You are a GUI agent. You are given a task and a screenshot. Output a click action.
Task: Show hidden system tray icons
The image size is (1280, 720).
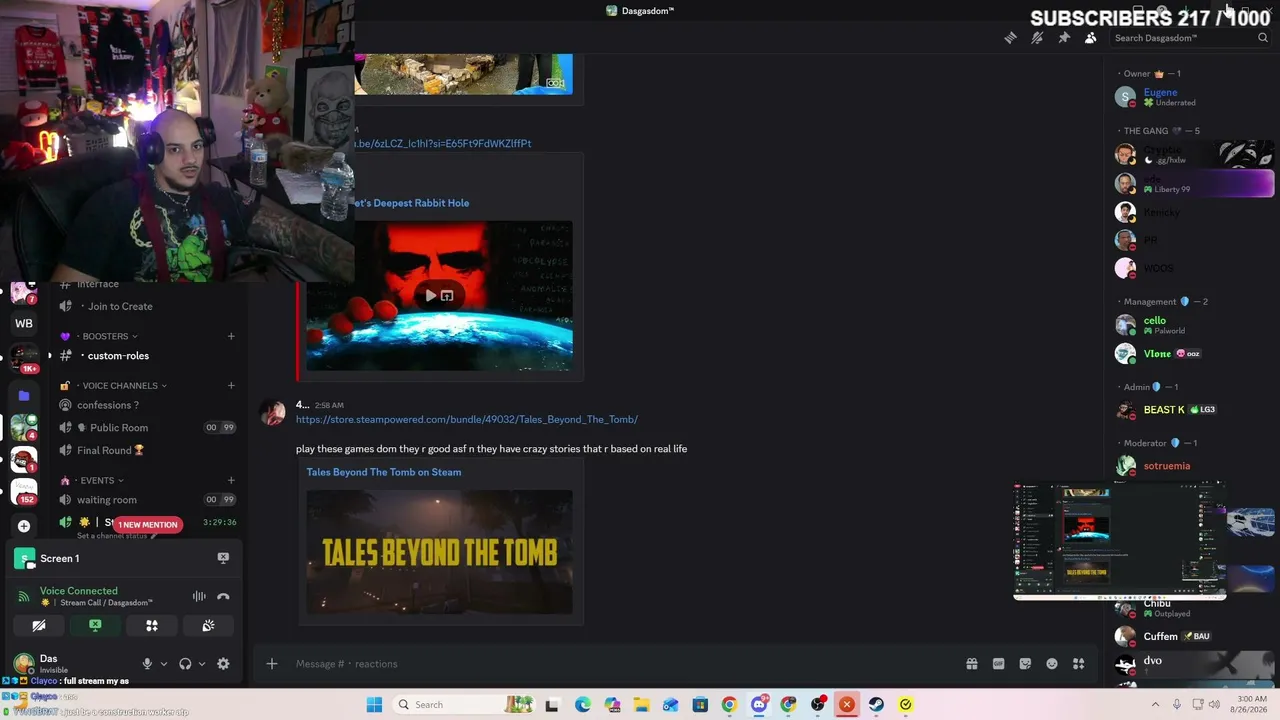pyautogui.click(x=1155, y=705)
